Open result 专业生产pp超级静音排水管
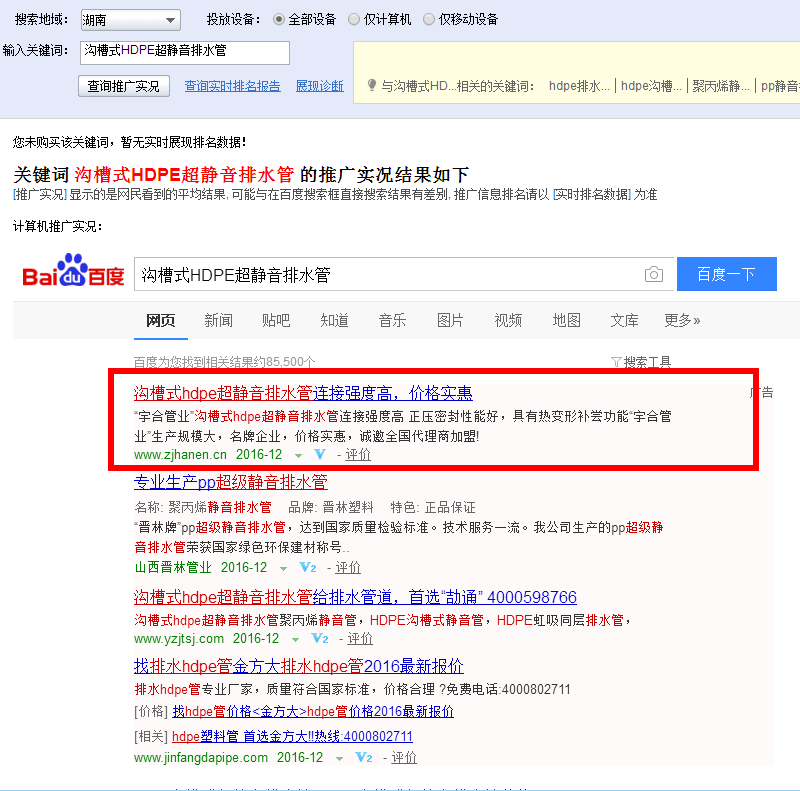The height and width of the screenshot is (791, 800). [x=231, y=482]
